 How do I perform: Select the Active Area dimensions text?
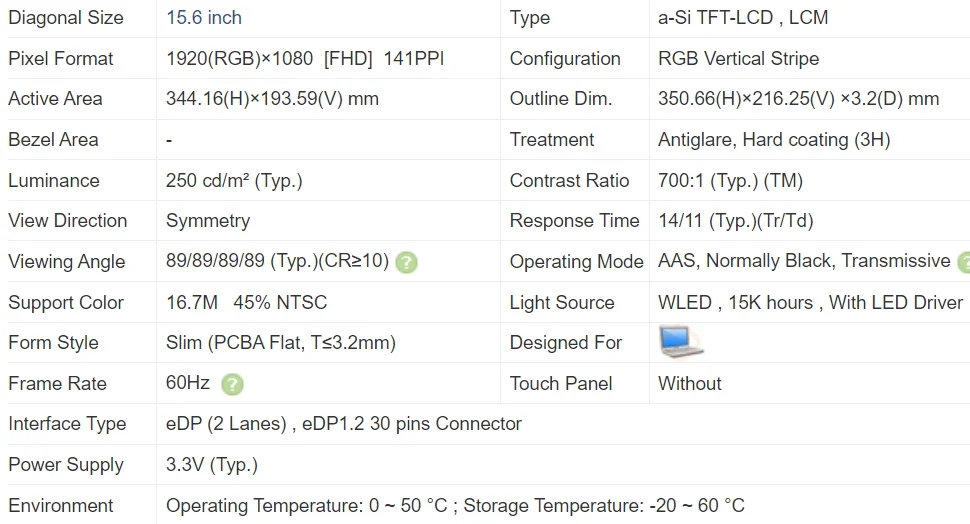272,99
